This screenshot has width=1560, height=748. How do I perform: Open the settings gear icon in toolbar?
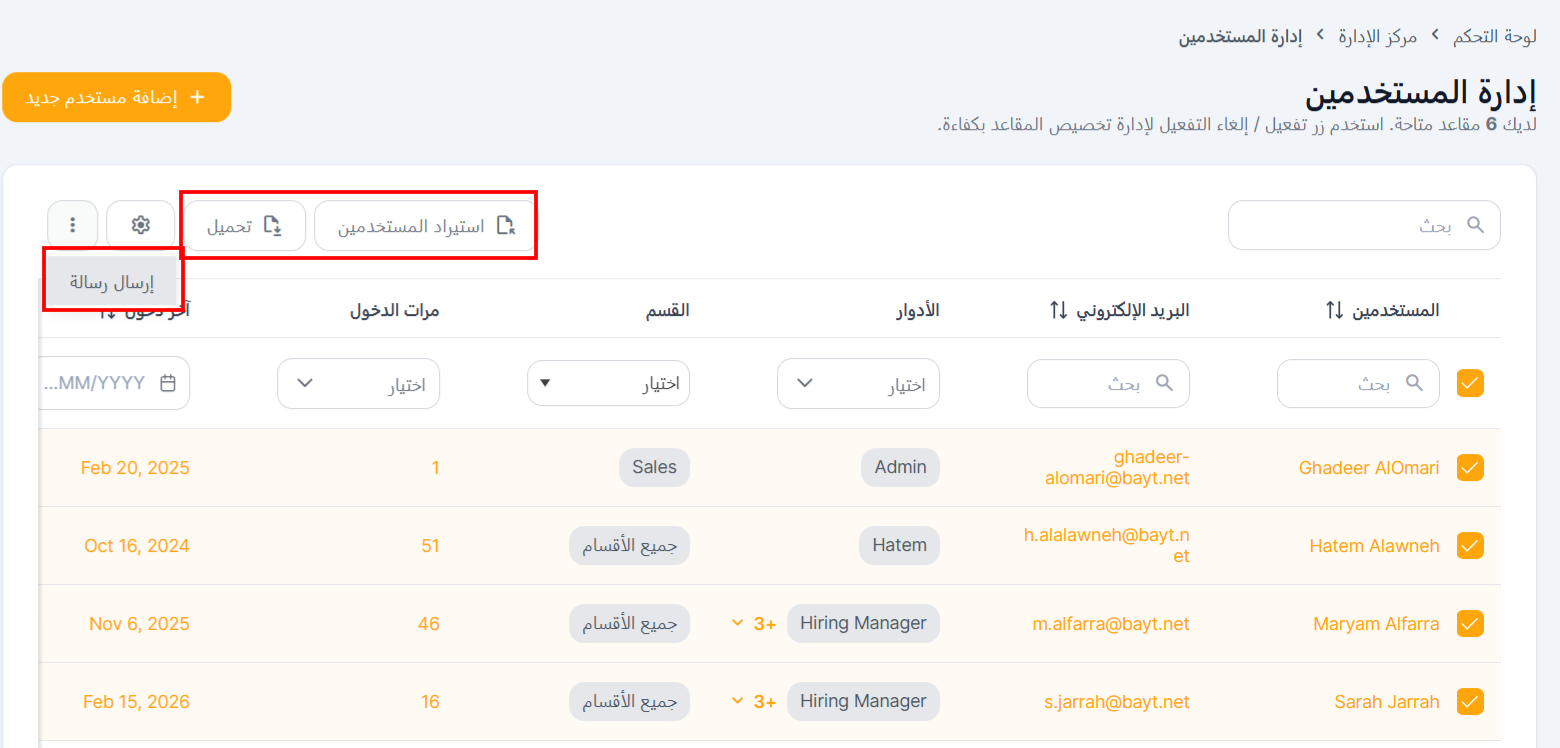coord(141,225)
